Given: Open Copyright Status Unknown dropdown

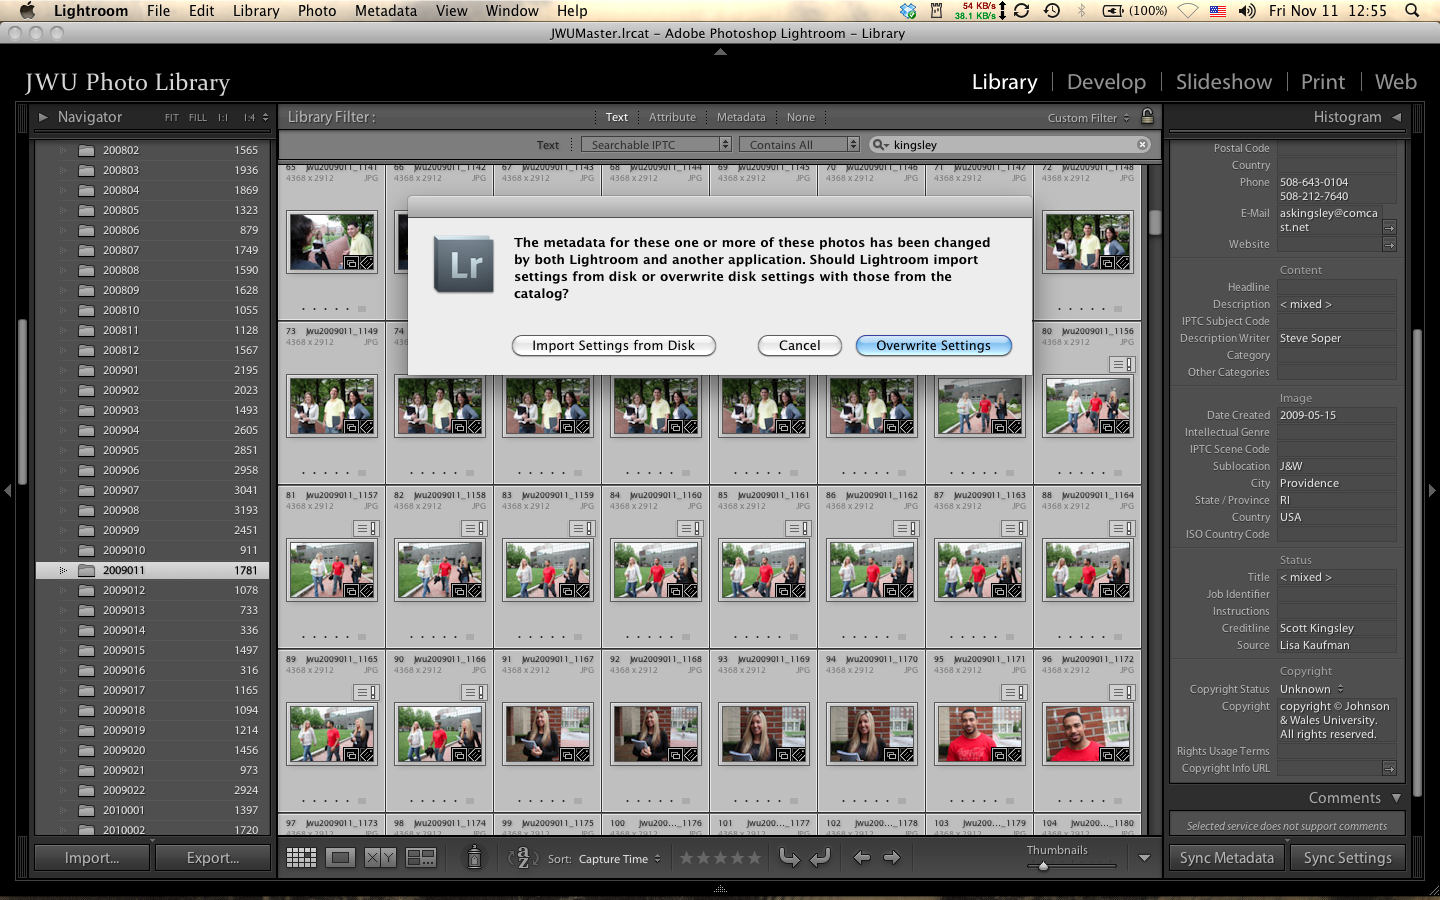Looking at the screenshot, I should 1312,689.
